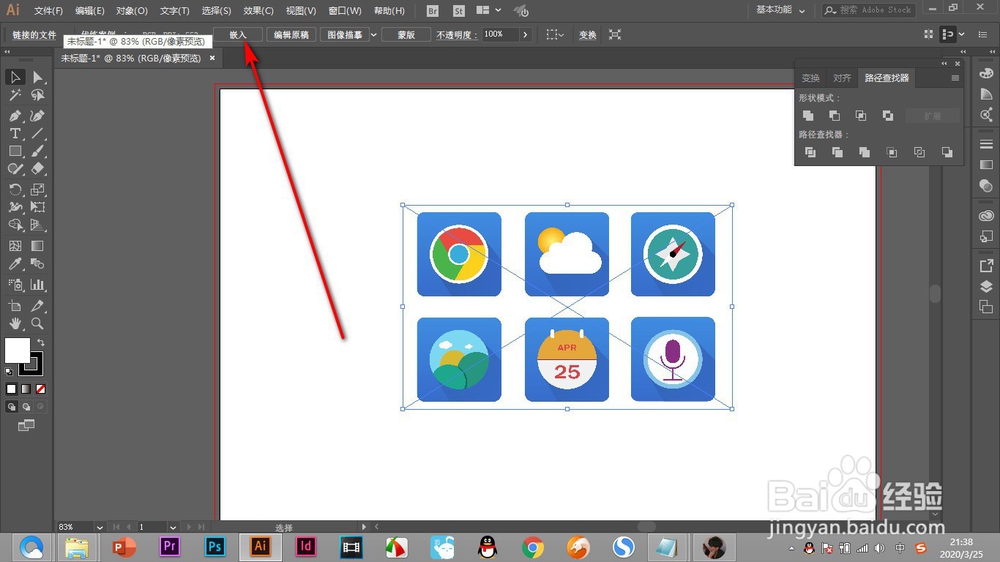Reset to default fill and stroke
Viewport: 1000px width, 562px height.
point(9,371)
